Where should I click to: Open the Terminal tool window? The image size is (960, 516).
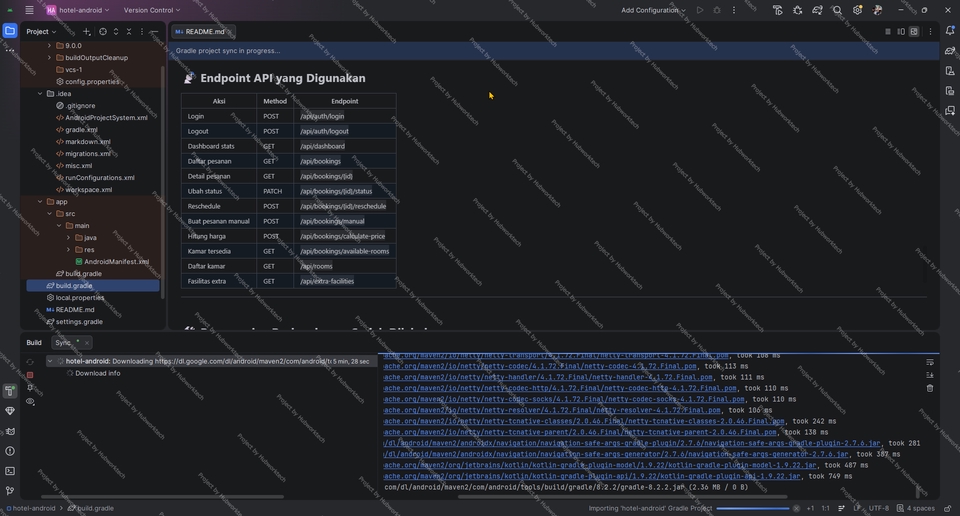click(x=10, y=471)
